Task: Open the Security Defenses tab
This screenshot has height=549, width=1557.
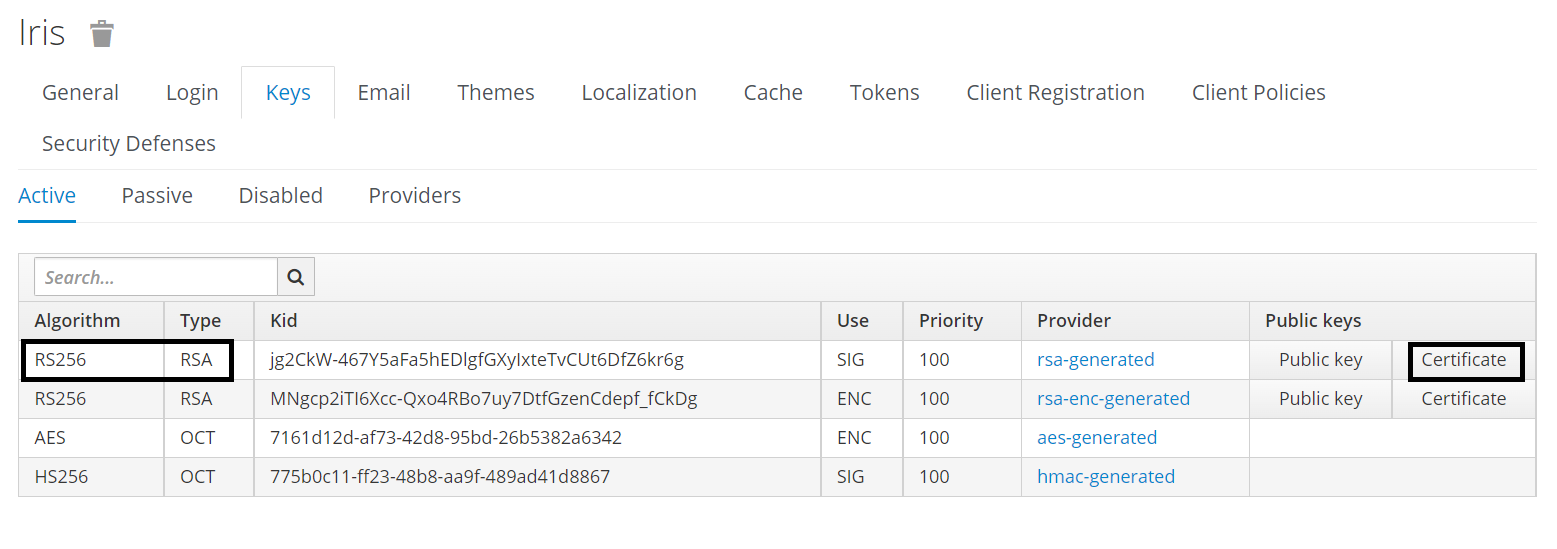Action: (129, 144)
